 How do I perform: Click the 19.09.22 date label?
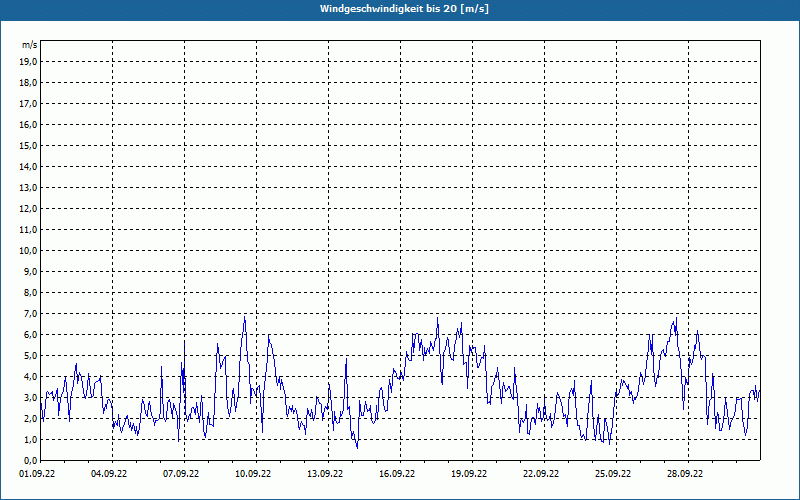pyautogui.click(x=469, y=474)
